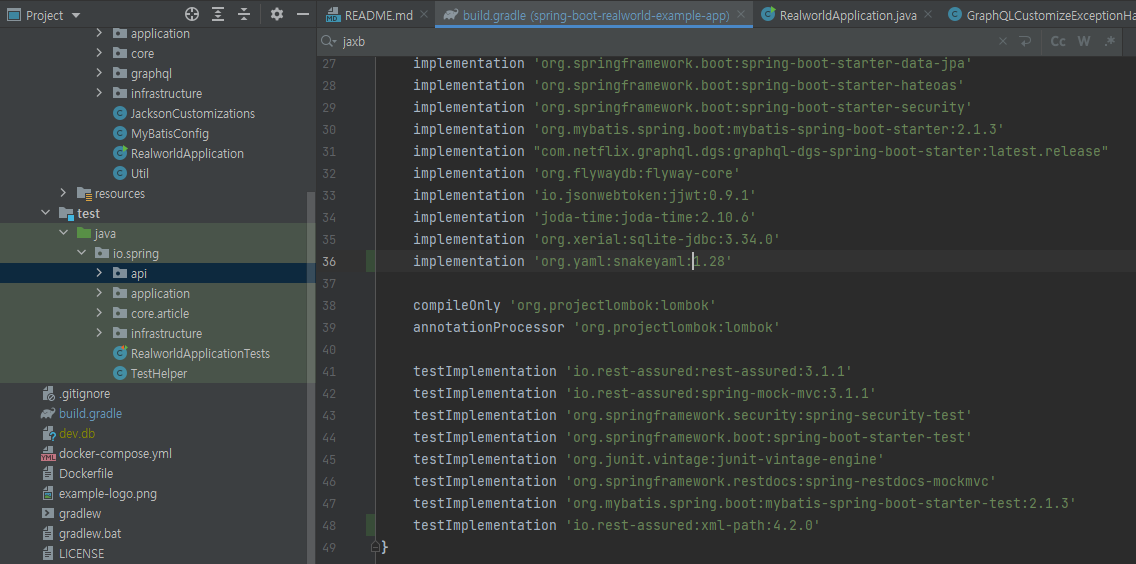1136x564 pixels.
Task: Open Project panel settings gear
Action: click(277, 14)
